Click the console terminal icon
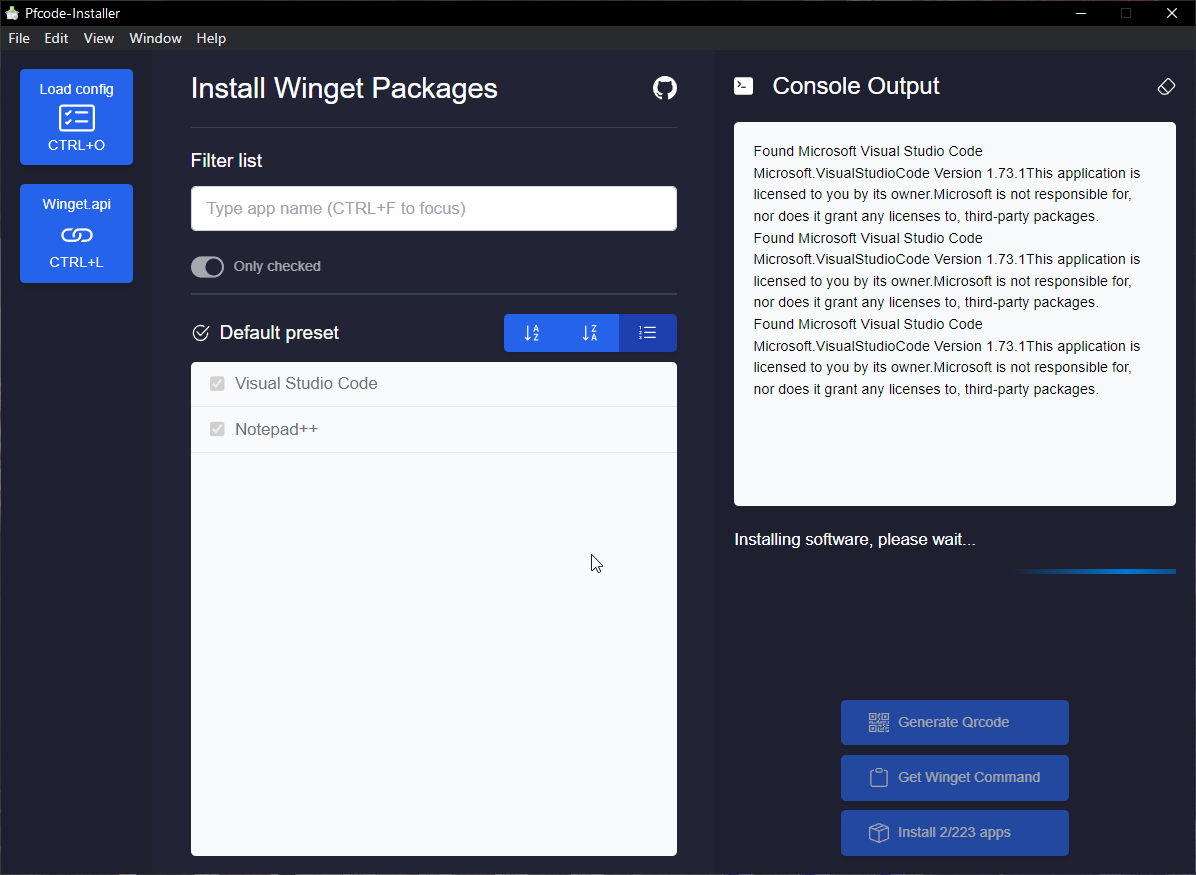Screen dimensions: 1196x875 coord(743,86)
